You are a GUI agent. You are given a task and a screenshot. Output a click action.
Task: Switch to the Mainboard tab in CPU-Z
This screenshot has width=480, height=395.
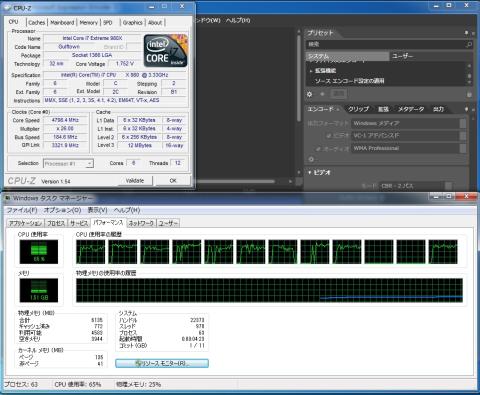coord(62,23)
